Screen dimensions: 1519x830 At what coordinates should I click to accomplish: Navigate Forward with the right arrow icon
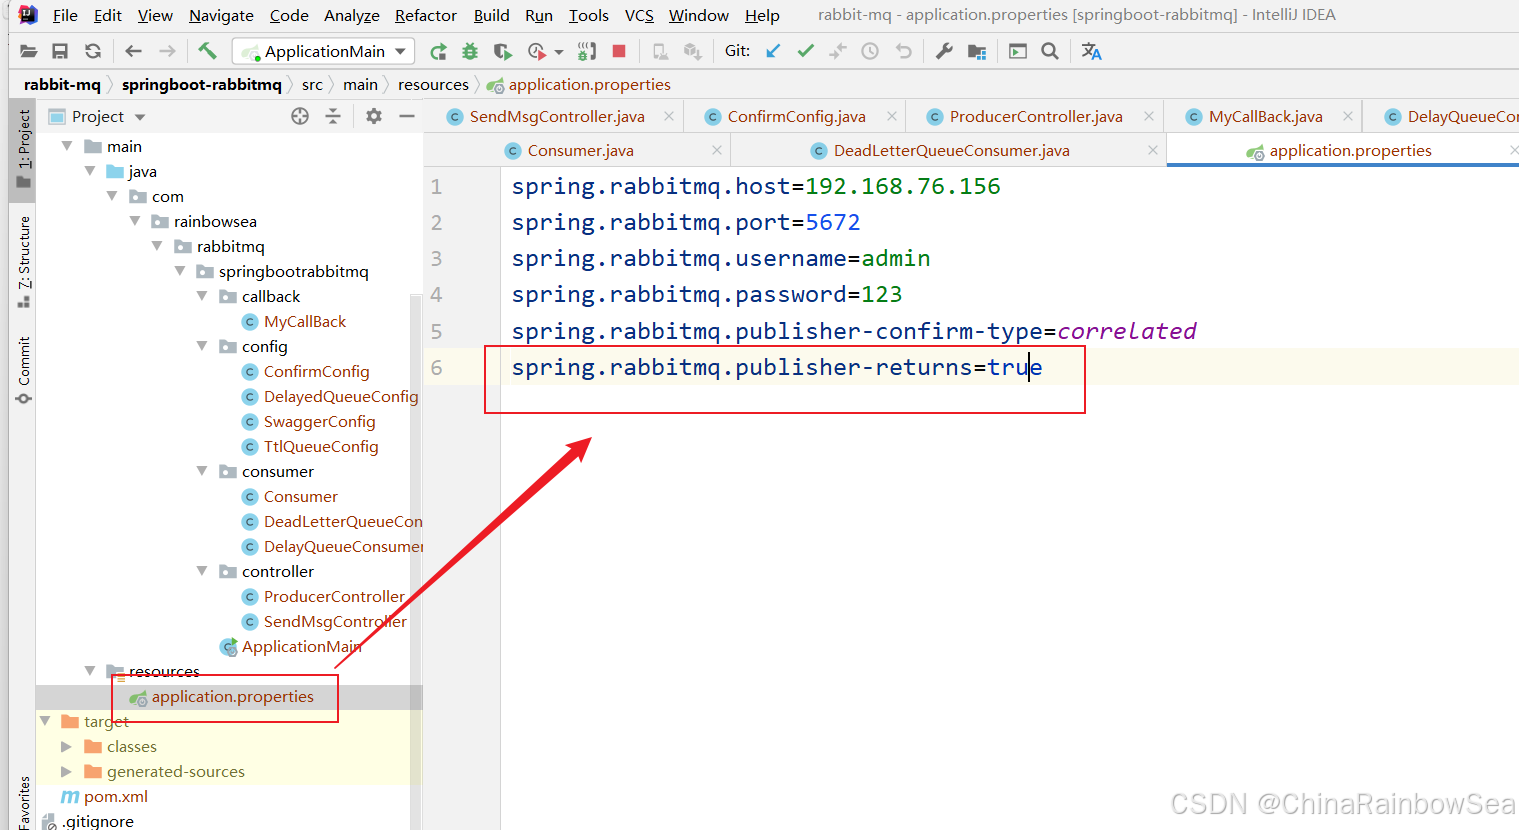click(x=167, y=51)
